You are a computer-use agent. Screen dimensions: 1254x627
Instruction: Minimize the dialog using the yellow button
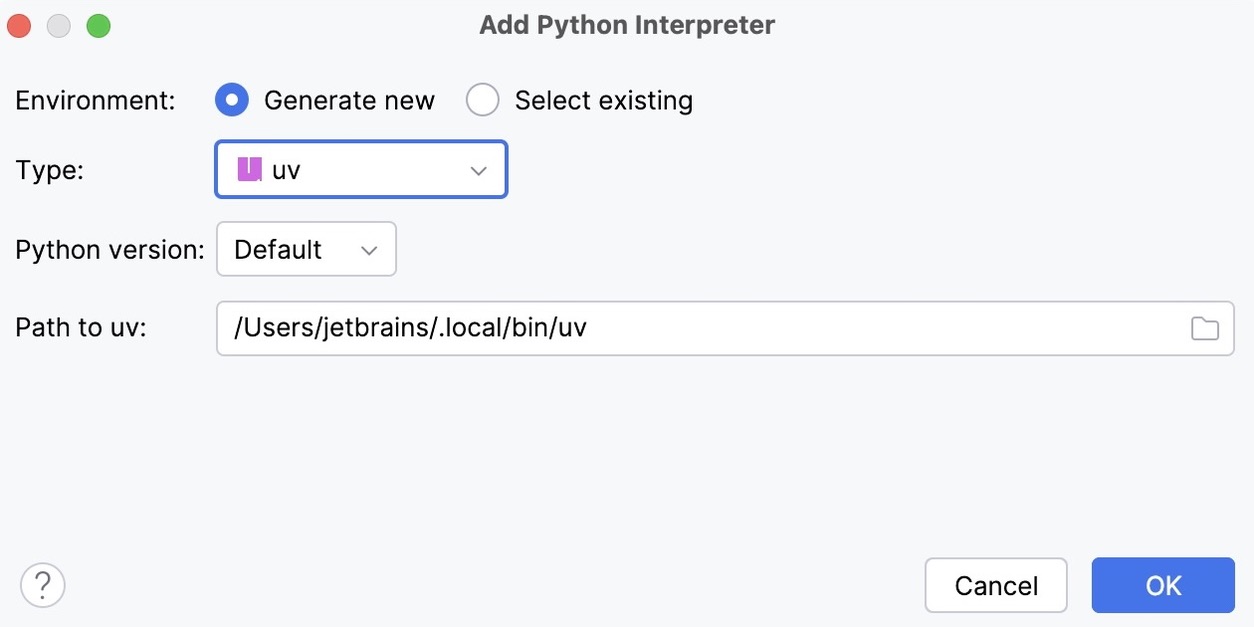(59, 26)
